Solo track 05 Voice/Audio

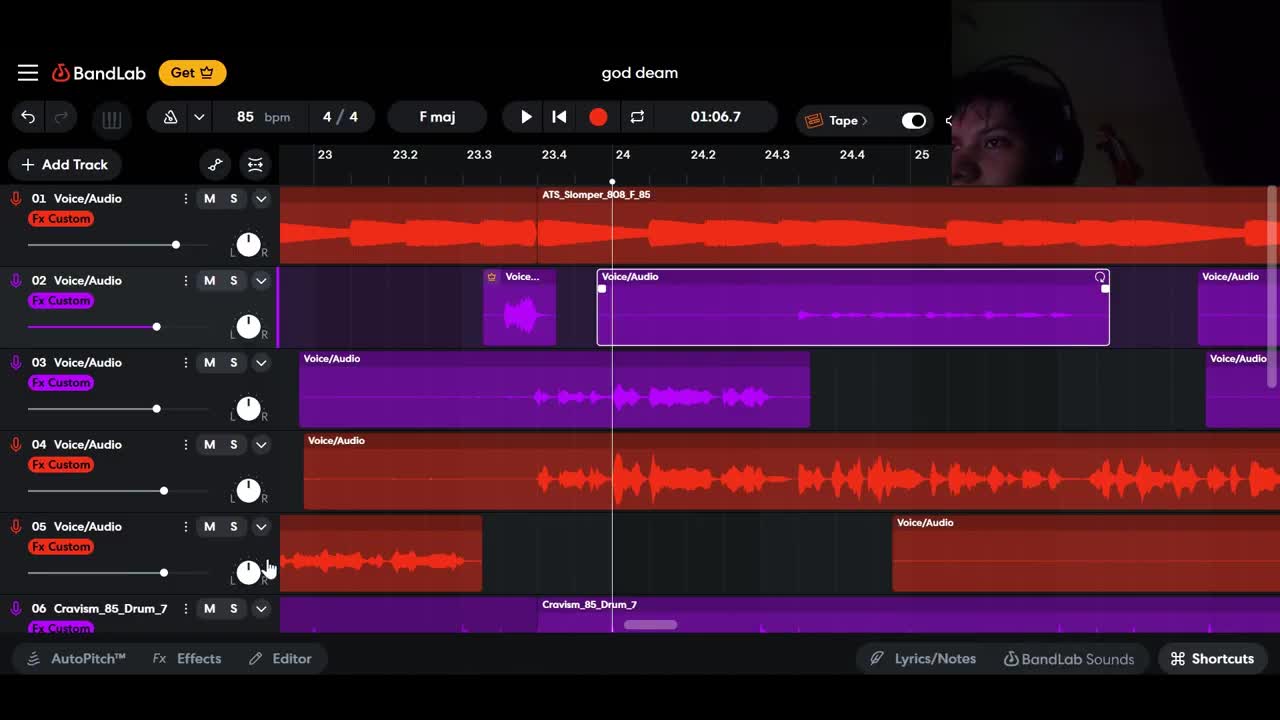click(234, 527)
